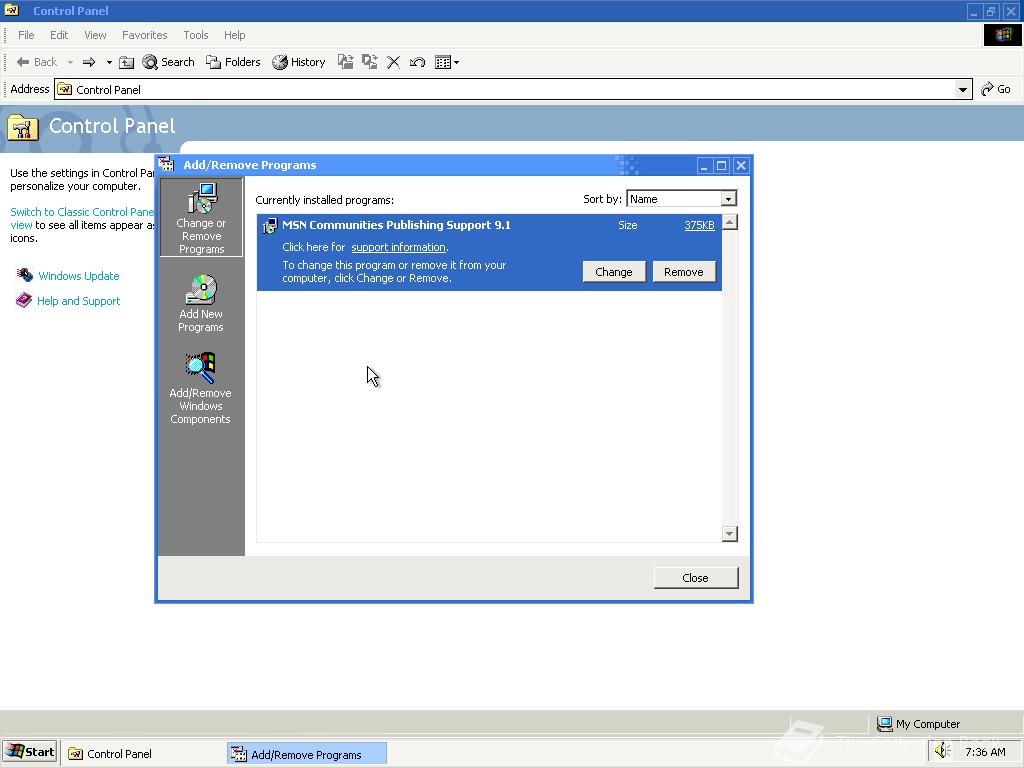Open the support information link
This screenshot has height=768, width=1024.
click(398, 247)
